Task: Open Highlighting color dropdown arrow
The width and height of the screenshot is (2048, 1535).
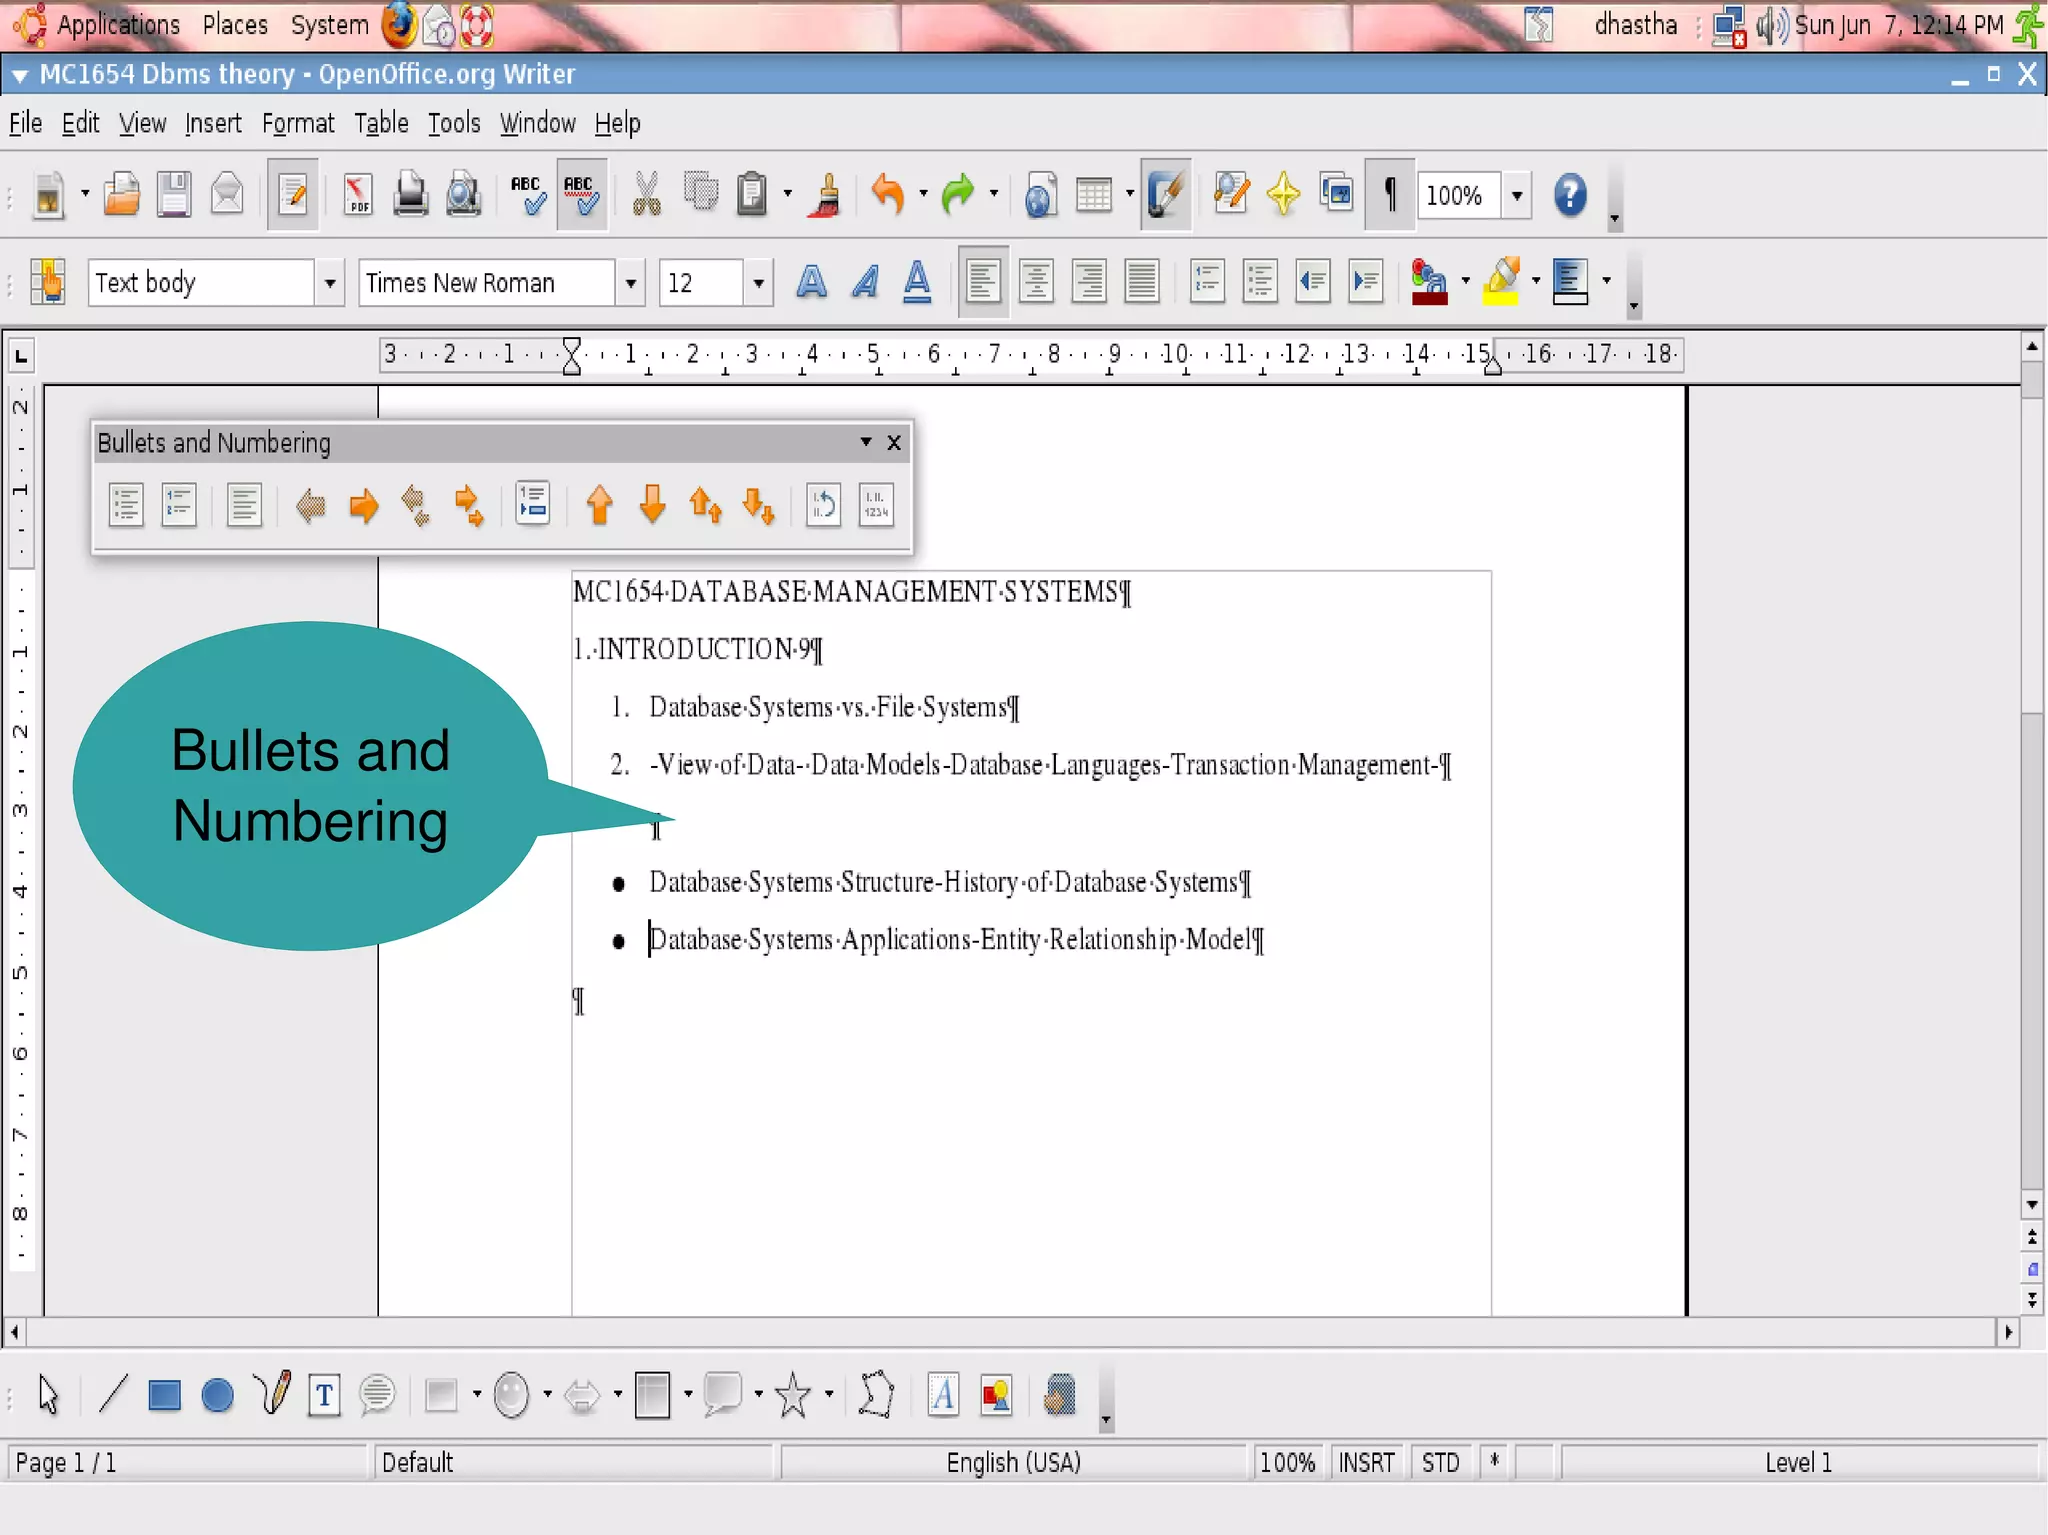Action: (1535, 281)
